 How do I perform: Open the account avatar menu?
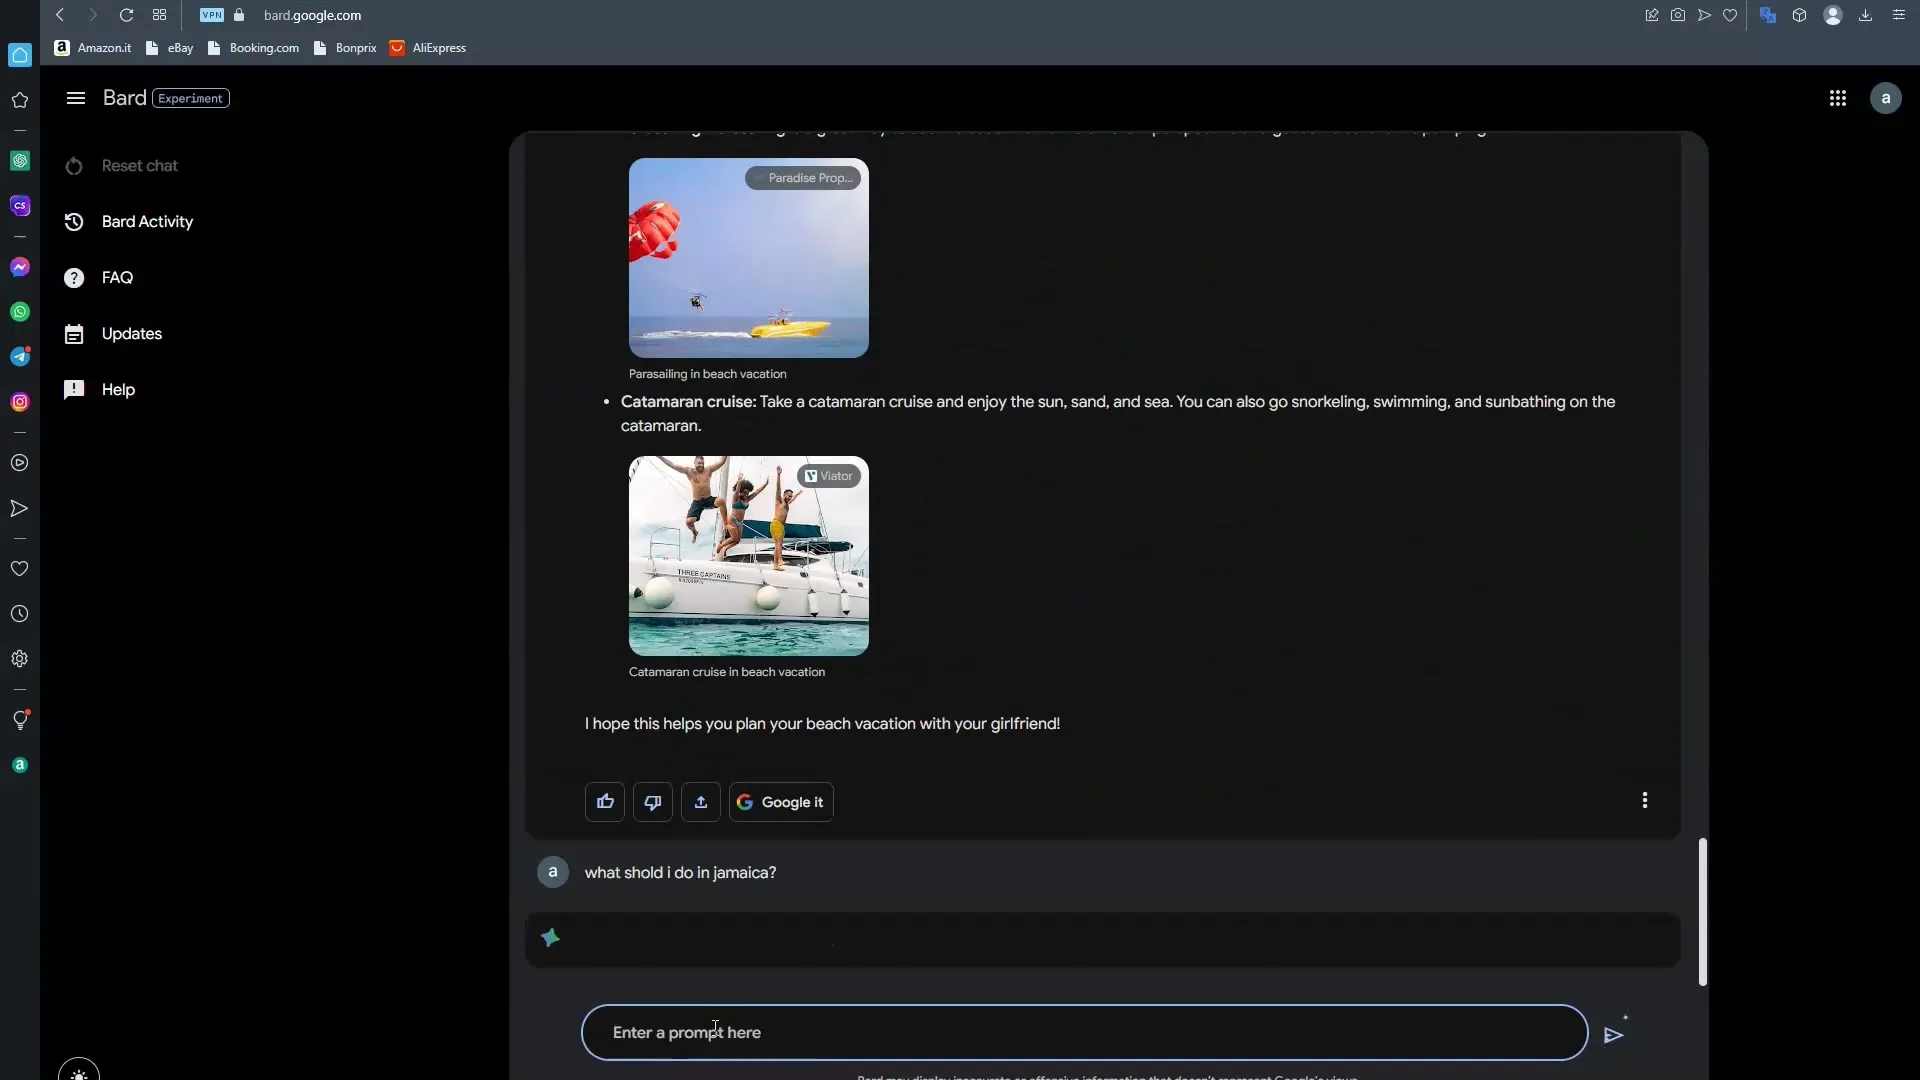tap(1885, 98)
